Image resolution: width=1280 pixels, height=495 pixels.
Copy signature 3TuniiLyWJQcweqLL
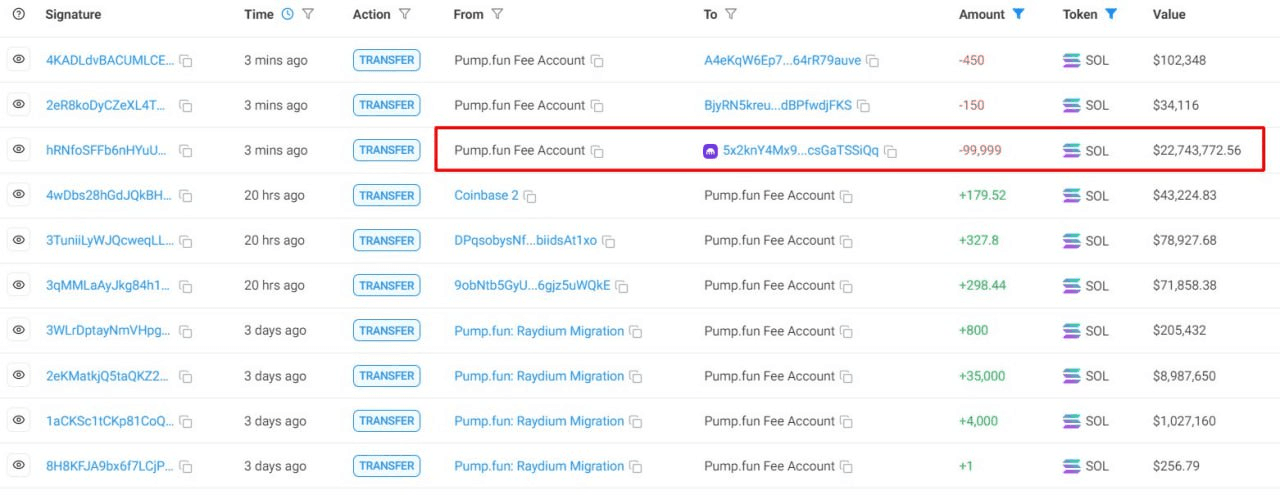click(x=186, y=241)
